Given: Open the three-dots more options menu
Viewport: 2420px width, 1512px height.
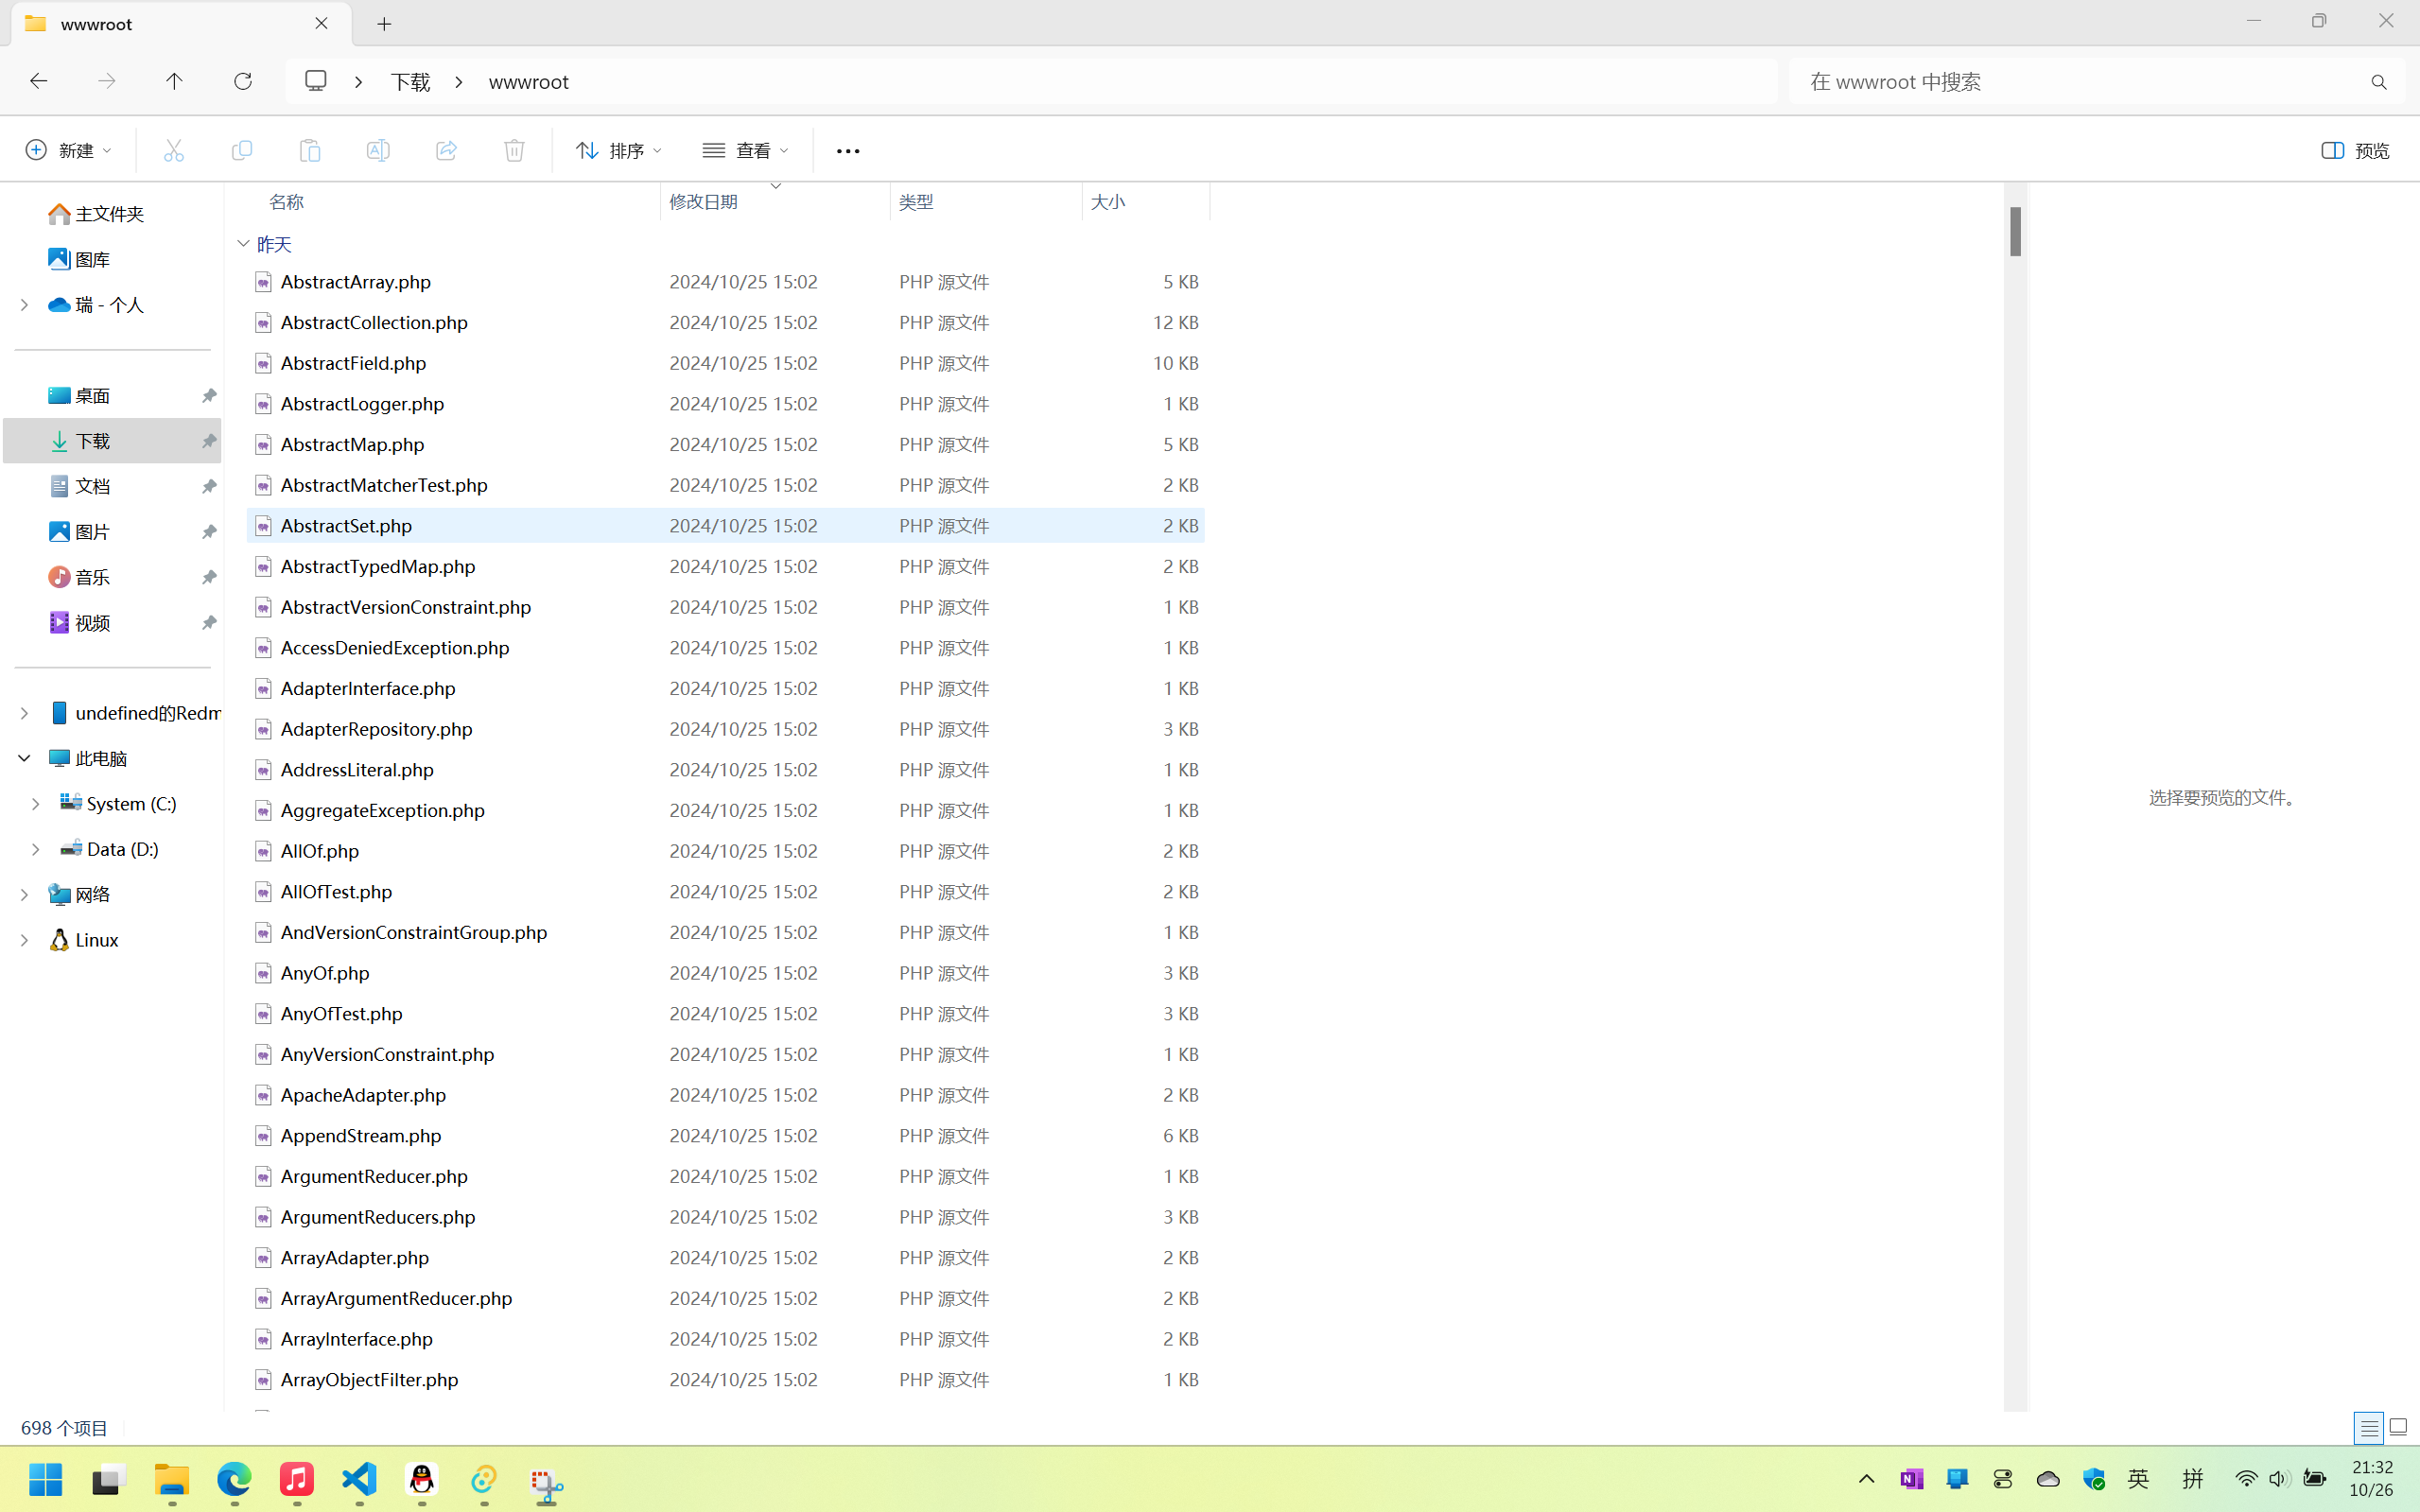Looking at the screenshot, I should coord(847,151).
